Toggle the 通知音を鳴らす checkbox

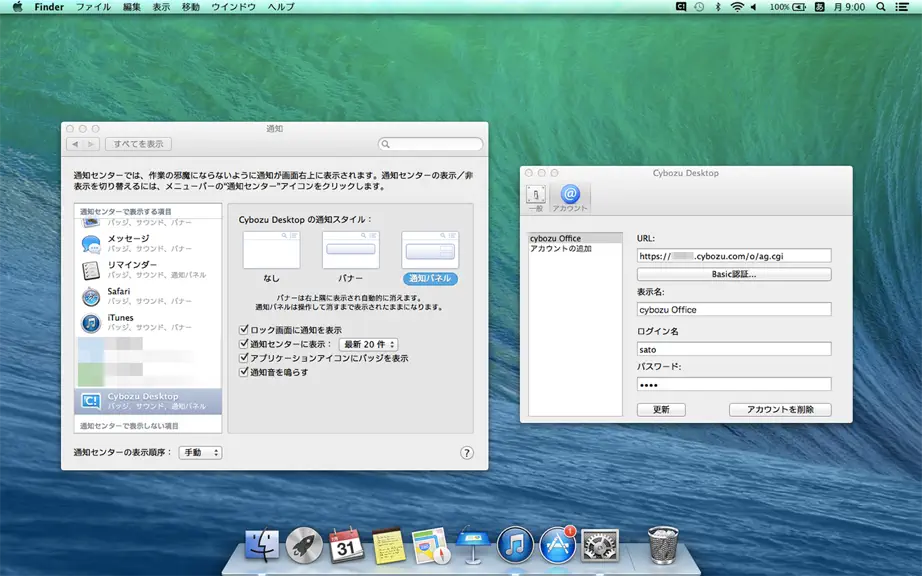[244, 371]
